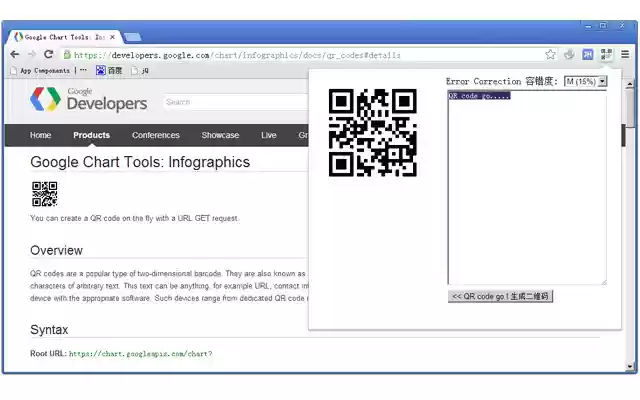Screen dimensions: 640x400
Task: Click the bookmark labelled with three dots
Action: (83, 70)
